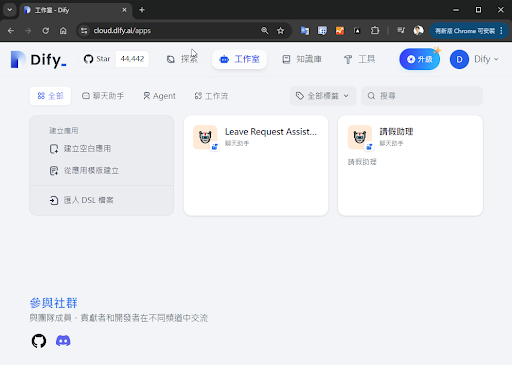512x365 pixels.
Task: Open the Google Translate extension
Action: point(305,31)
